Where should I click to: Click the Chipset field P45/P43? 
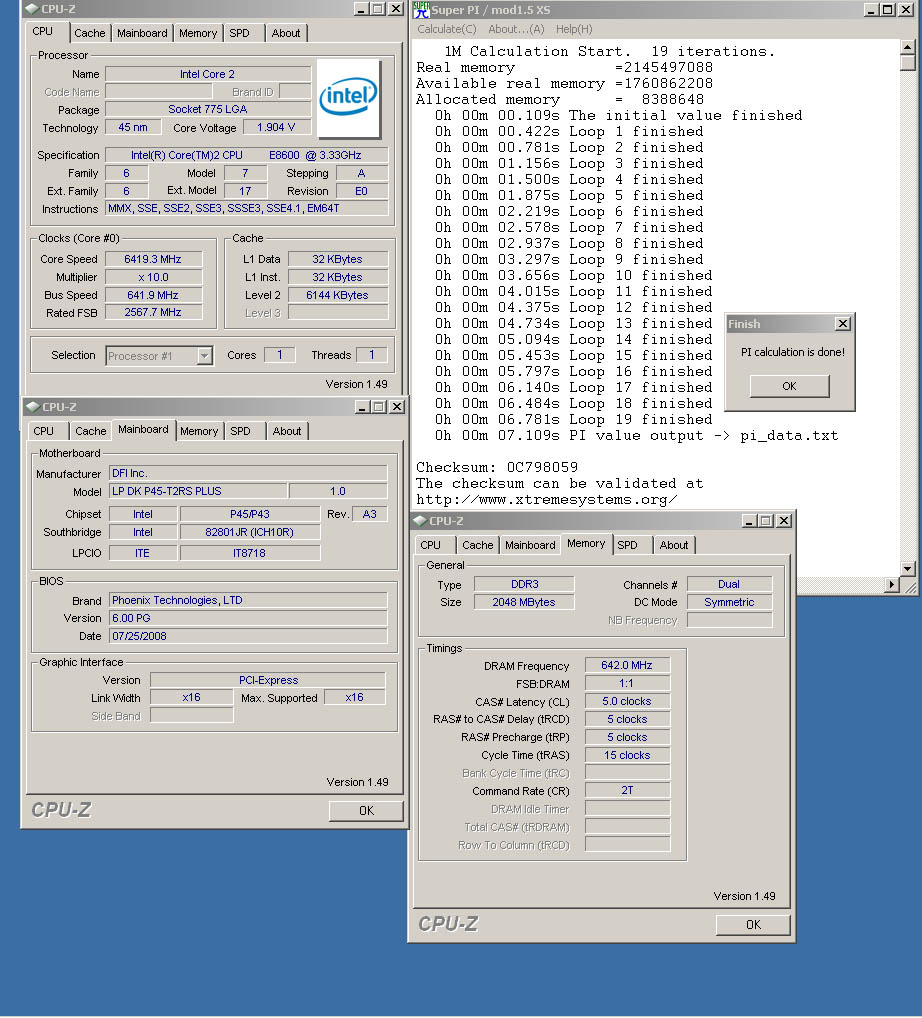pos(250,514)
